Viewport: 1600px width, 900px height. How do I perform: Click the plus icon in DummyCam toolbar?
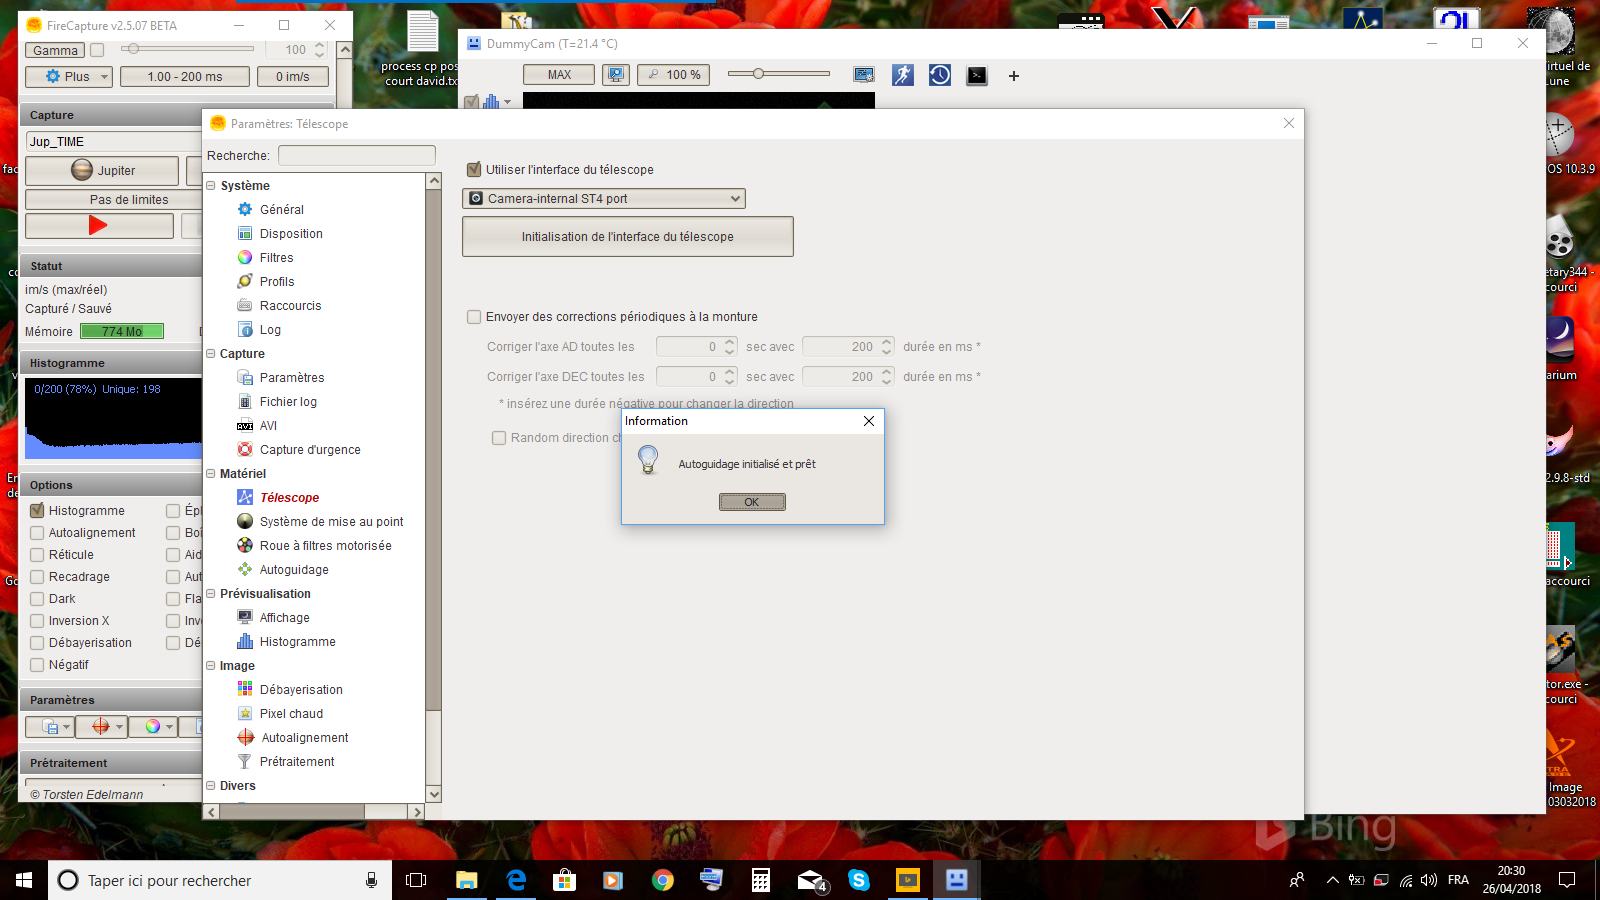pos(1014,76)
